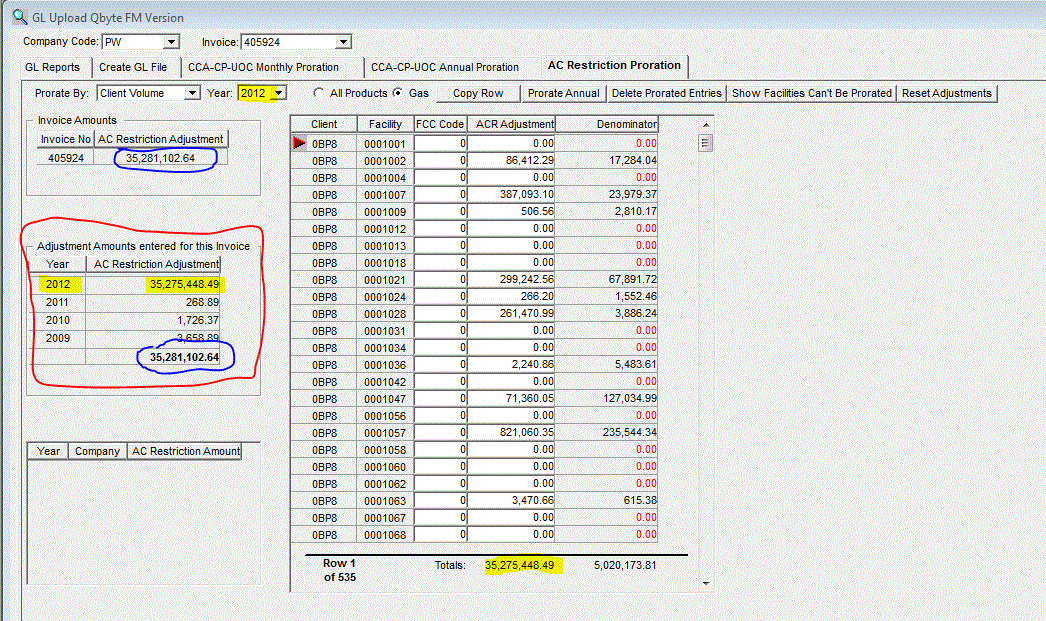Click Show Facilities Can't Be Prorated button
The height and width of the screenshot is (621, 1046).
coord(811,93)
